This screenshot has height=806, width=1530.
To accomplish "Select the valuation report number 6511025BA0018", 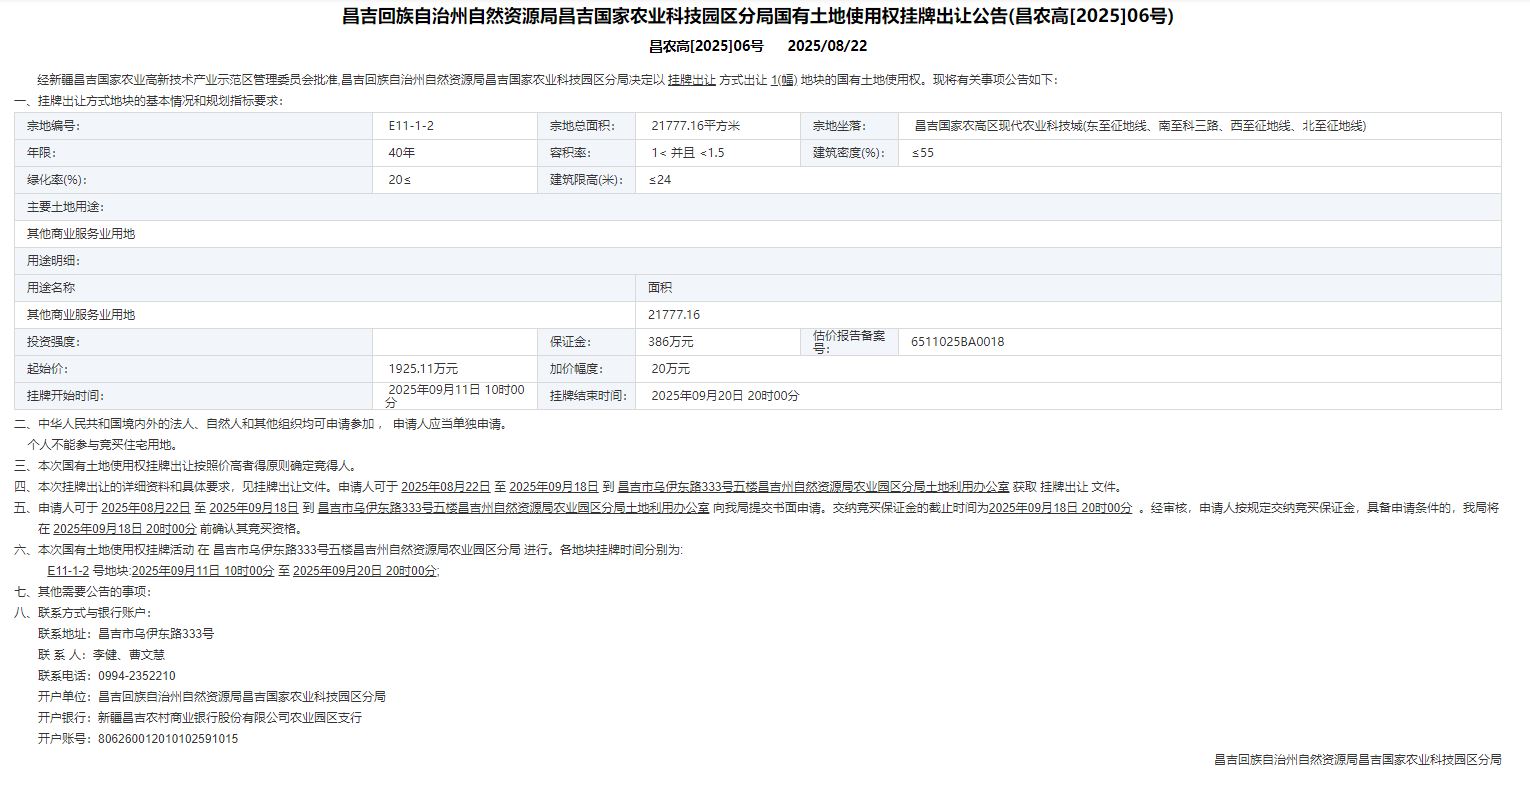I will pos(957,342).
